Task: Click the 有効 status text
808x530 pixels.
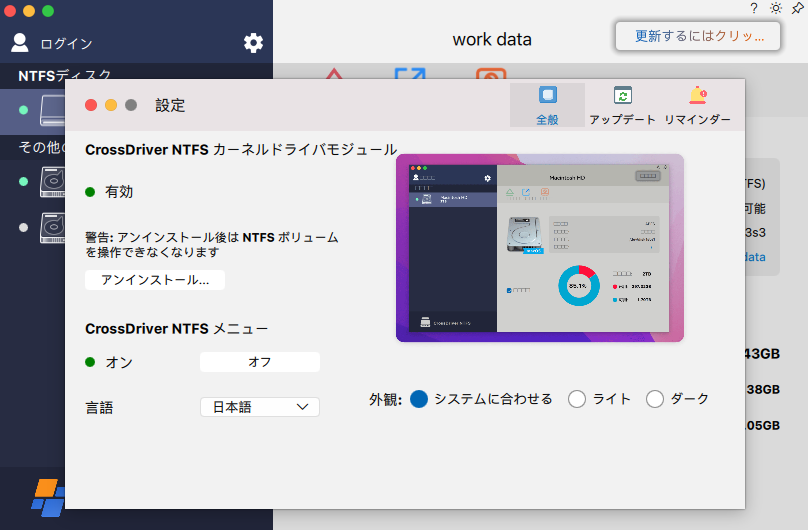Action: point(119,192)
